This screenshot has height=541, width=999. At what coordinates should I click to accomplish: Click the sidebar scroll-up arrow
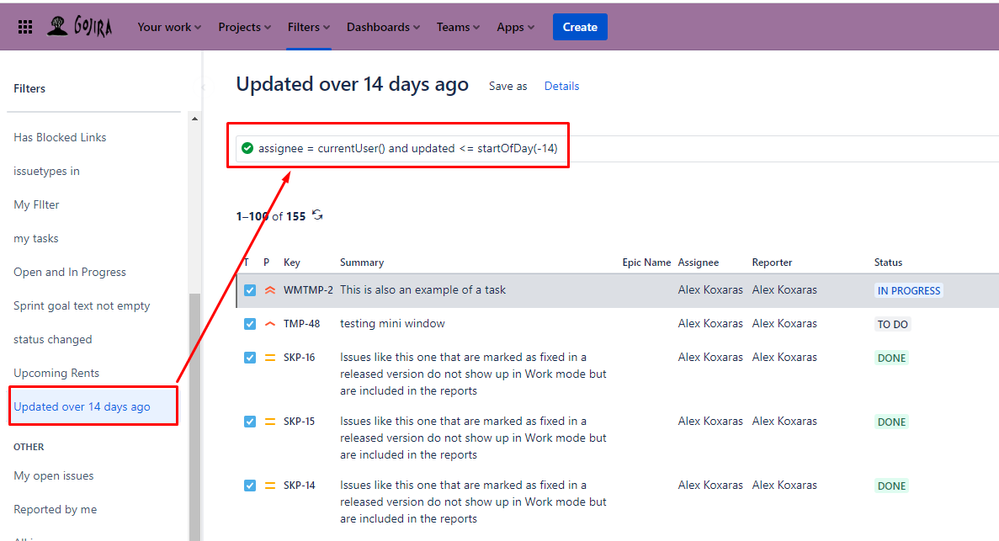point(194,119)
